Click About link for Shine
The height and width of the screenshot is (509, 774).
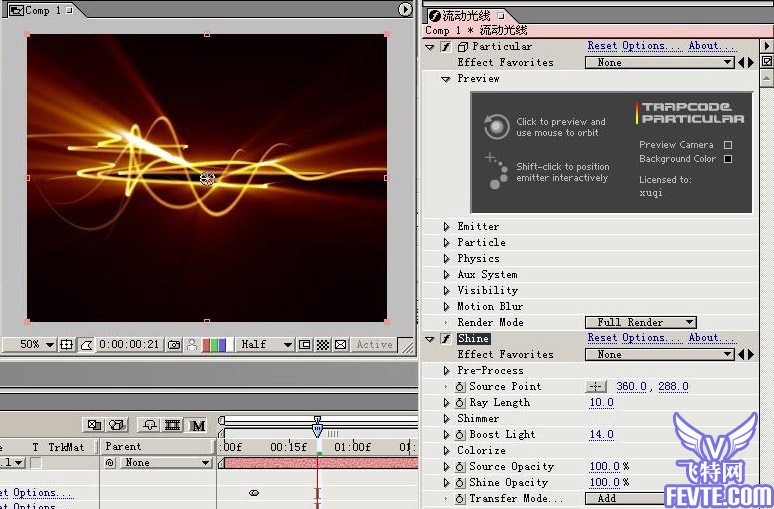click(x=710, y=338)
